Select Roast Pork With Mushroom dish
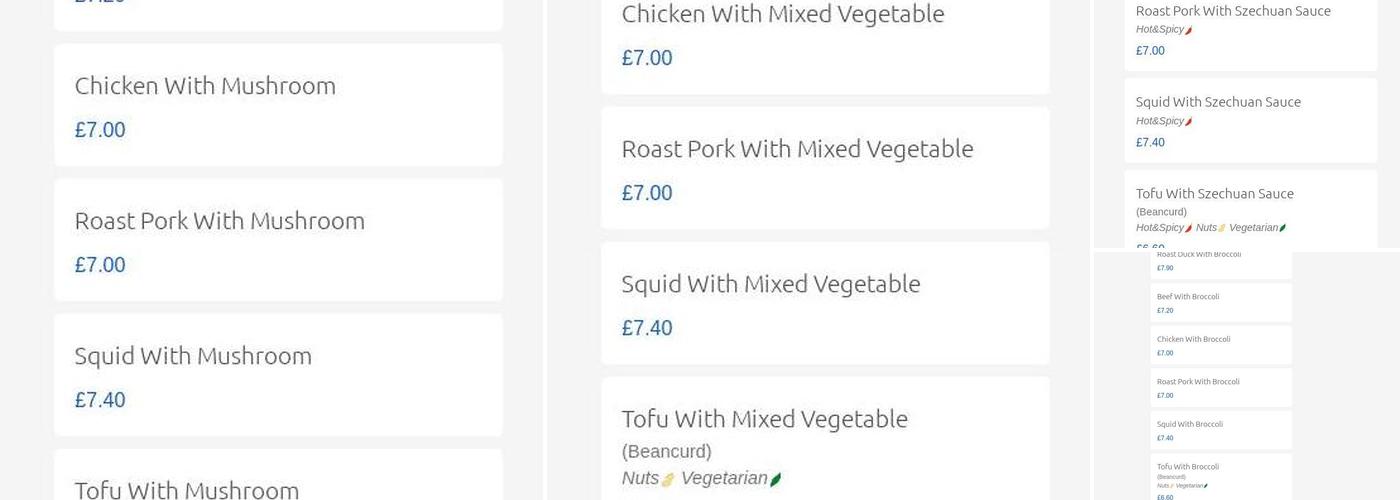The image size is (1400, 500). [219, 221]
